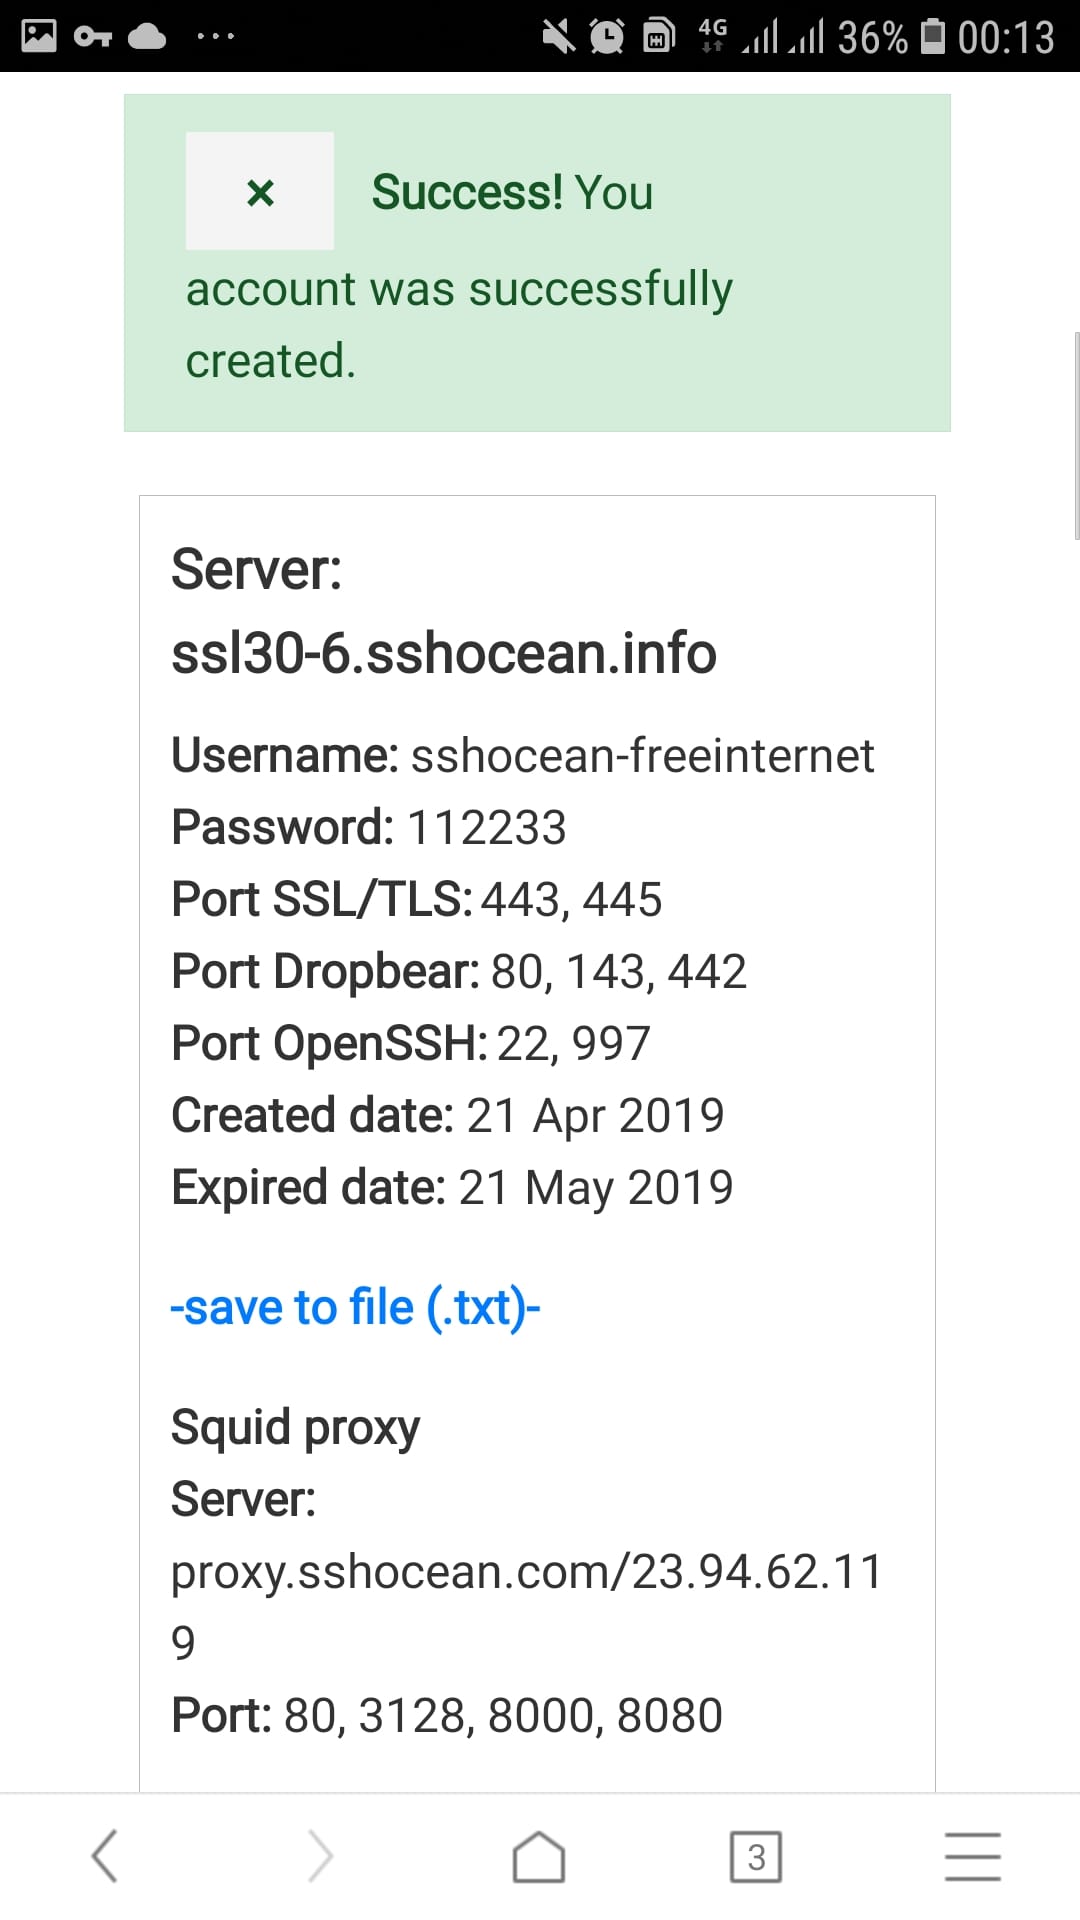Viewport: 1080px width, 1920px height.
Task: Open the browser hamburger menu
Action: 973,1857
